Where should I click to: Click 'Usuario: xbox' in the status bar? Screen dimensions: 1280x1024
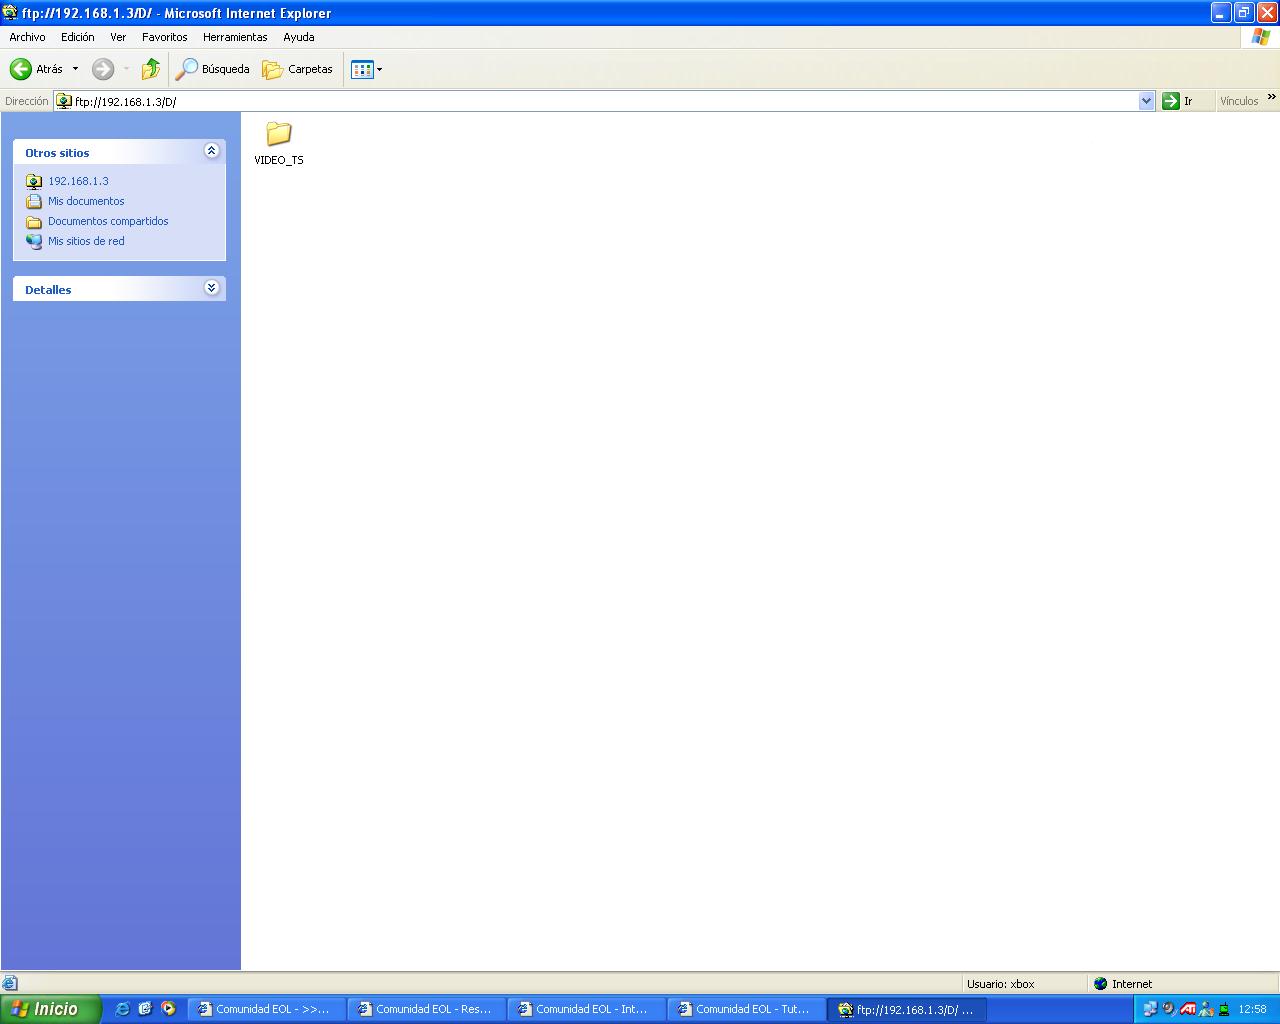tap(1000, 984)
